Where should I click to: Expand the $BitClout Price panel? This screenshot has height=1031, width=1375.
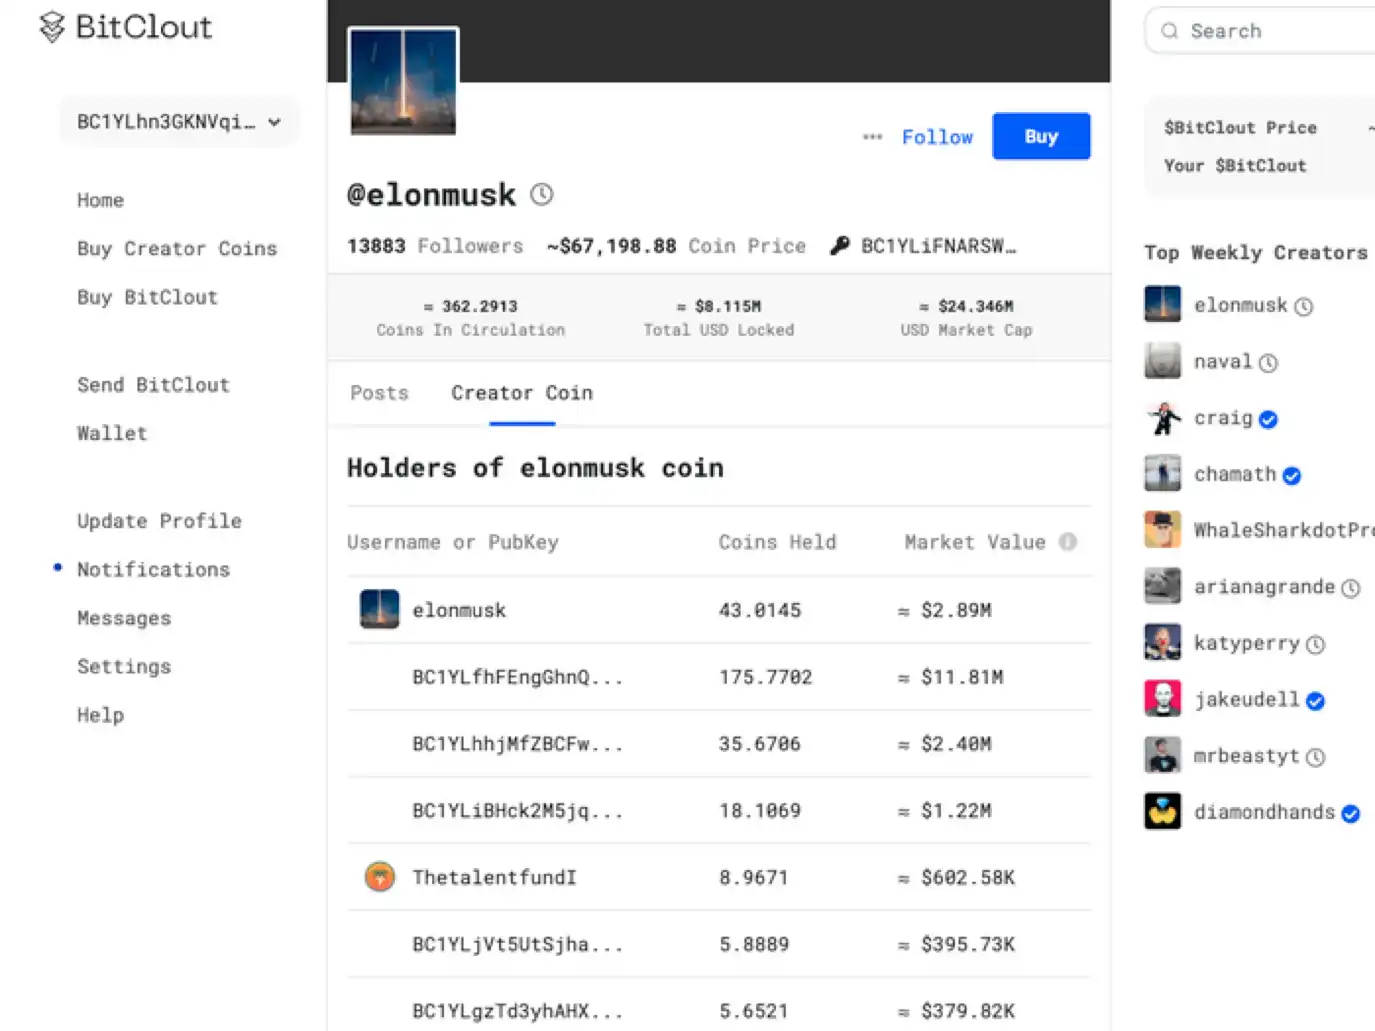tap(1371, 128)
